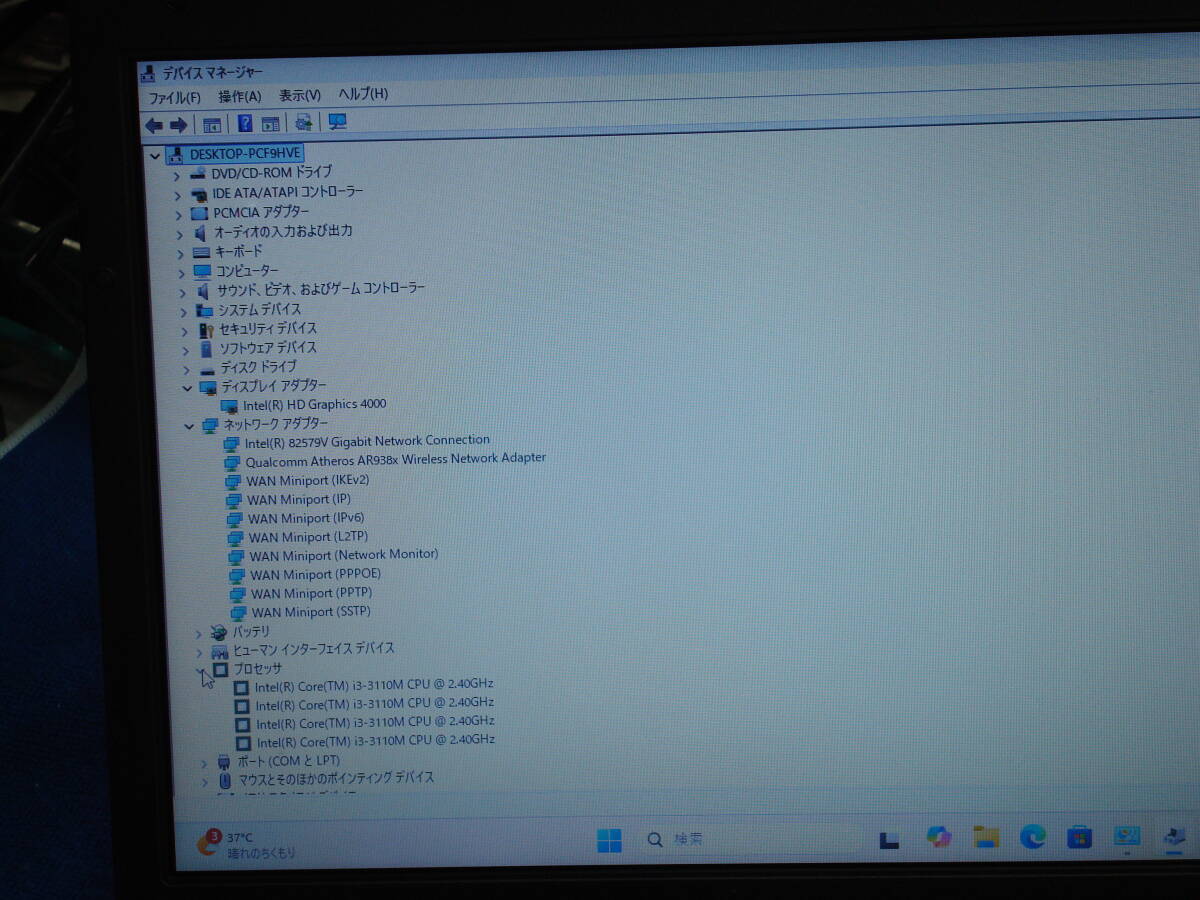Select WAN Miniport (PPPOE)
Image resolution: width=1200 pixels, height=900 pixels.
316,574
